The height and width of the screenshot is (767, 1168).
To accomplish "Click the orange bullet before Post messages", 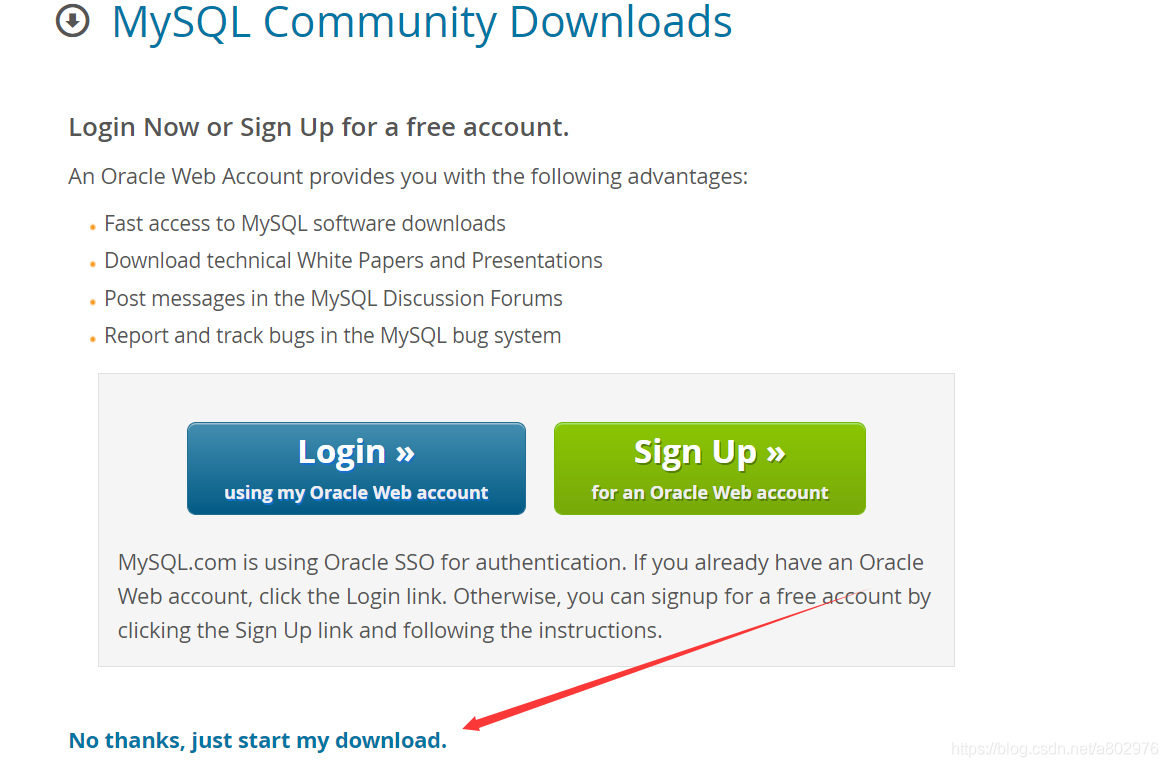I will 92,302.
